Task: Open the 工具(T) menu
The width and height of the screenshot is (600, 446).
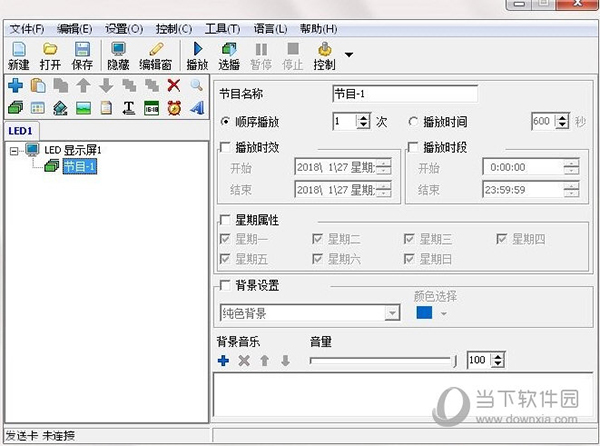Action: click(x=220, y=29)
